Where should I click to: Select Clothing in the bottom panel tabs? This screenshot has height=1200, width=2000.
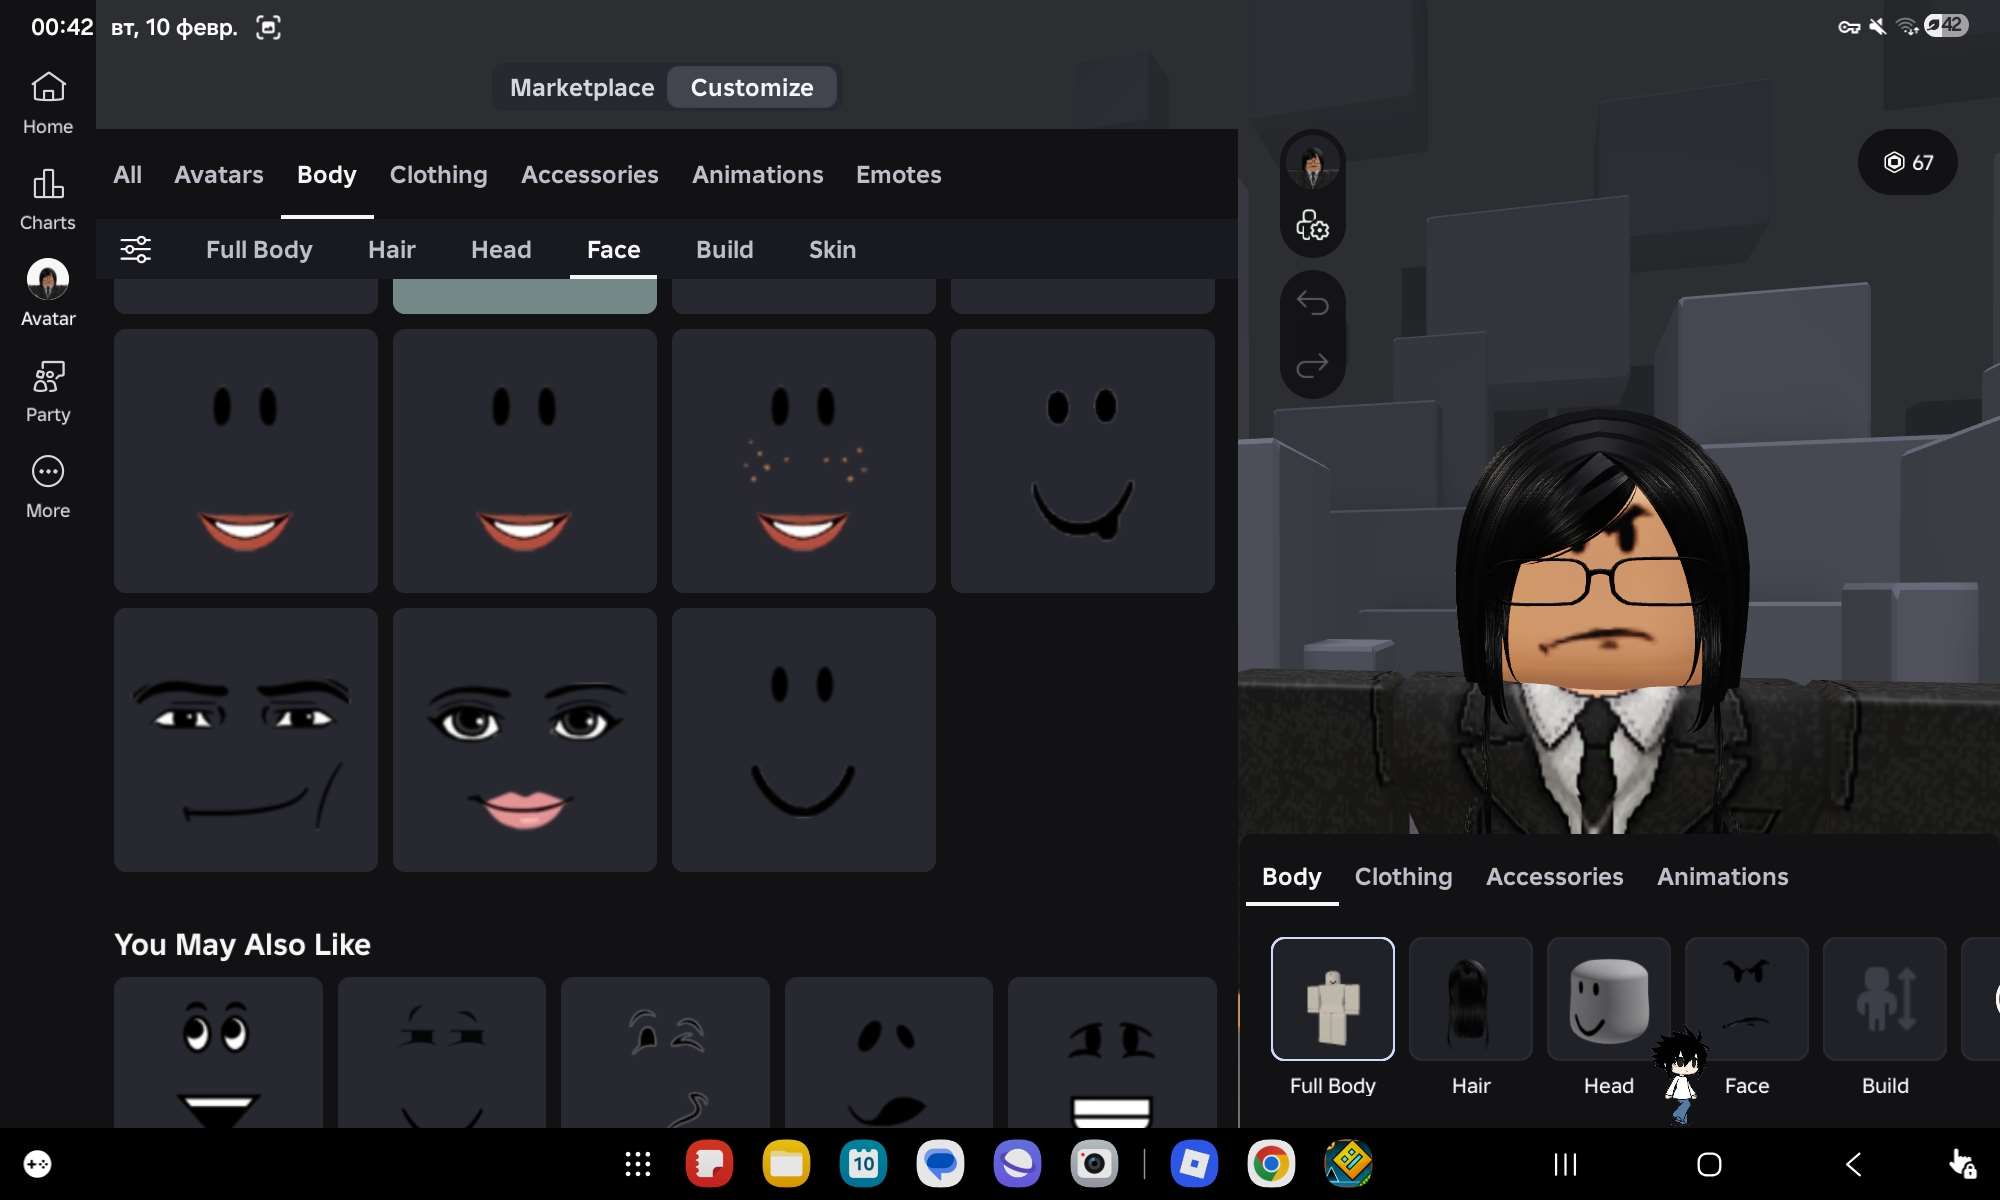coord(1403,876)
